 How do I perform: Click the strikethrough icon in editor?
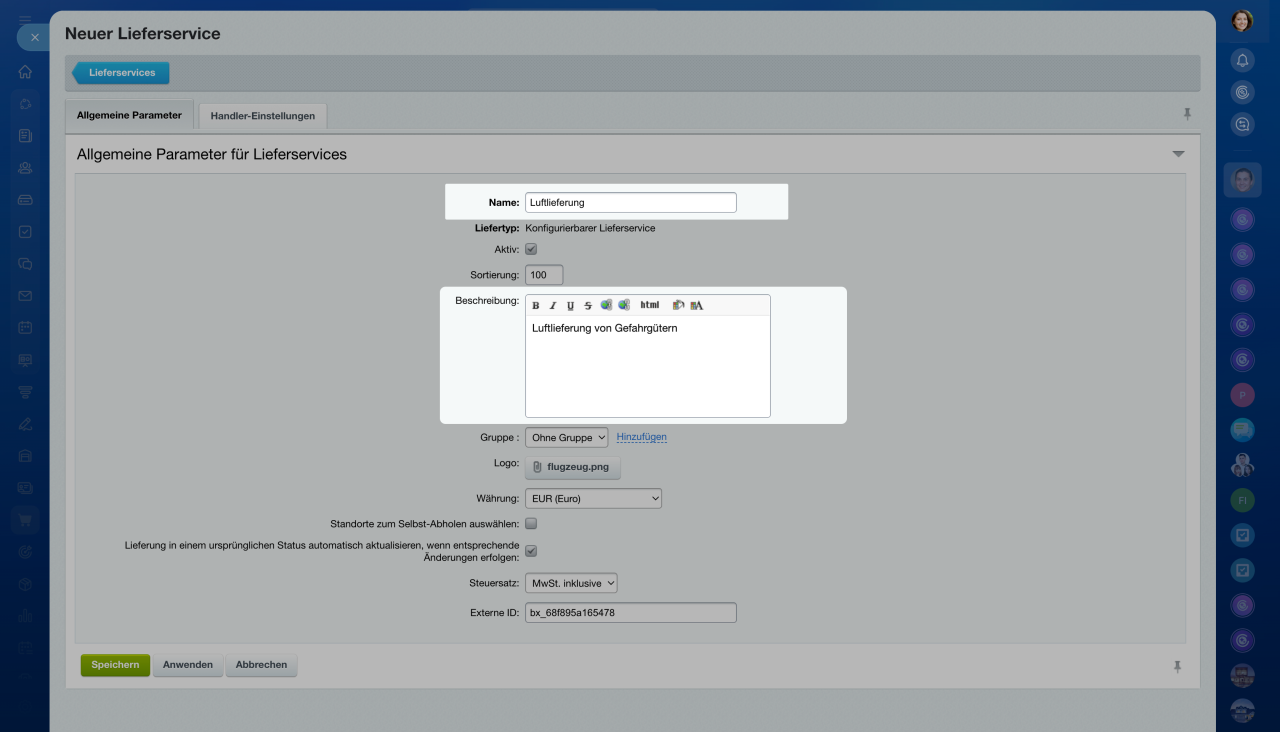pyautogui.click(x=588, y=306)
